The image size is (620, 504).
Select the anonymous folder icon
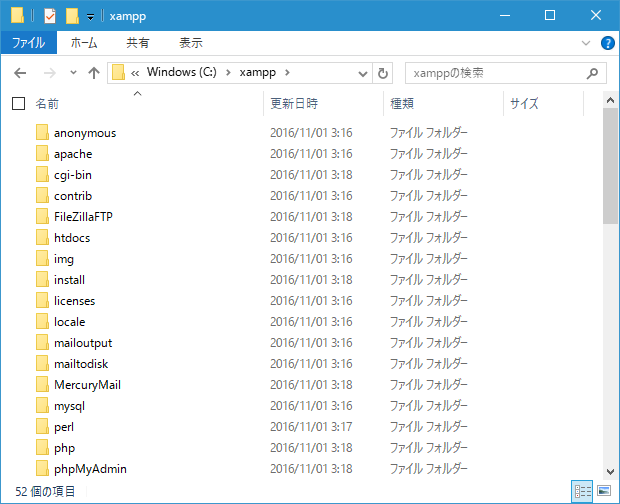tap(42, 132)
